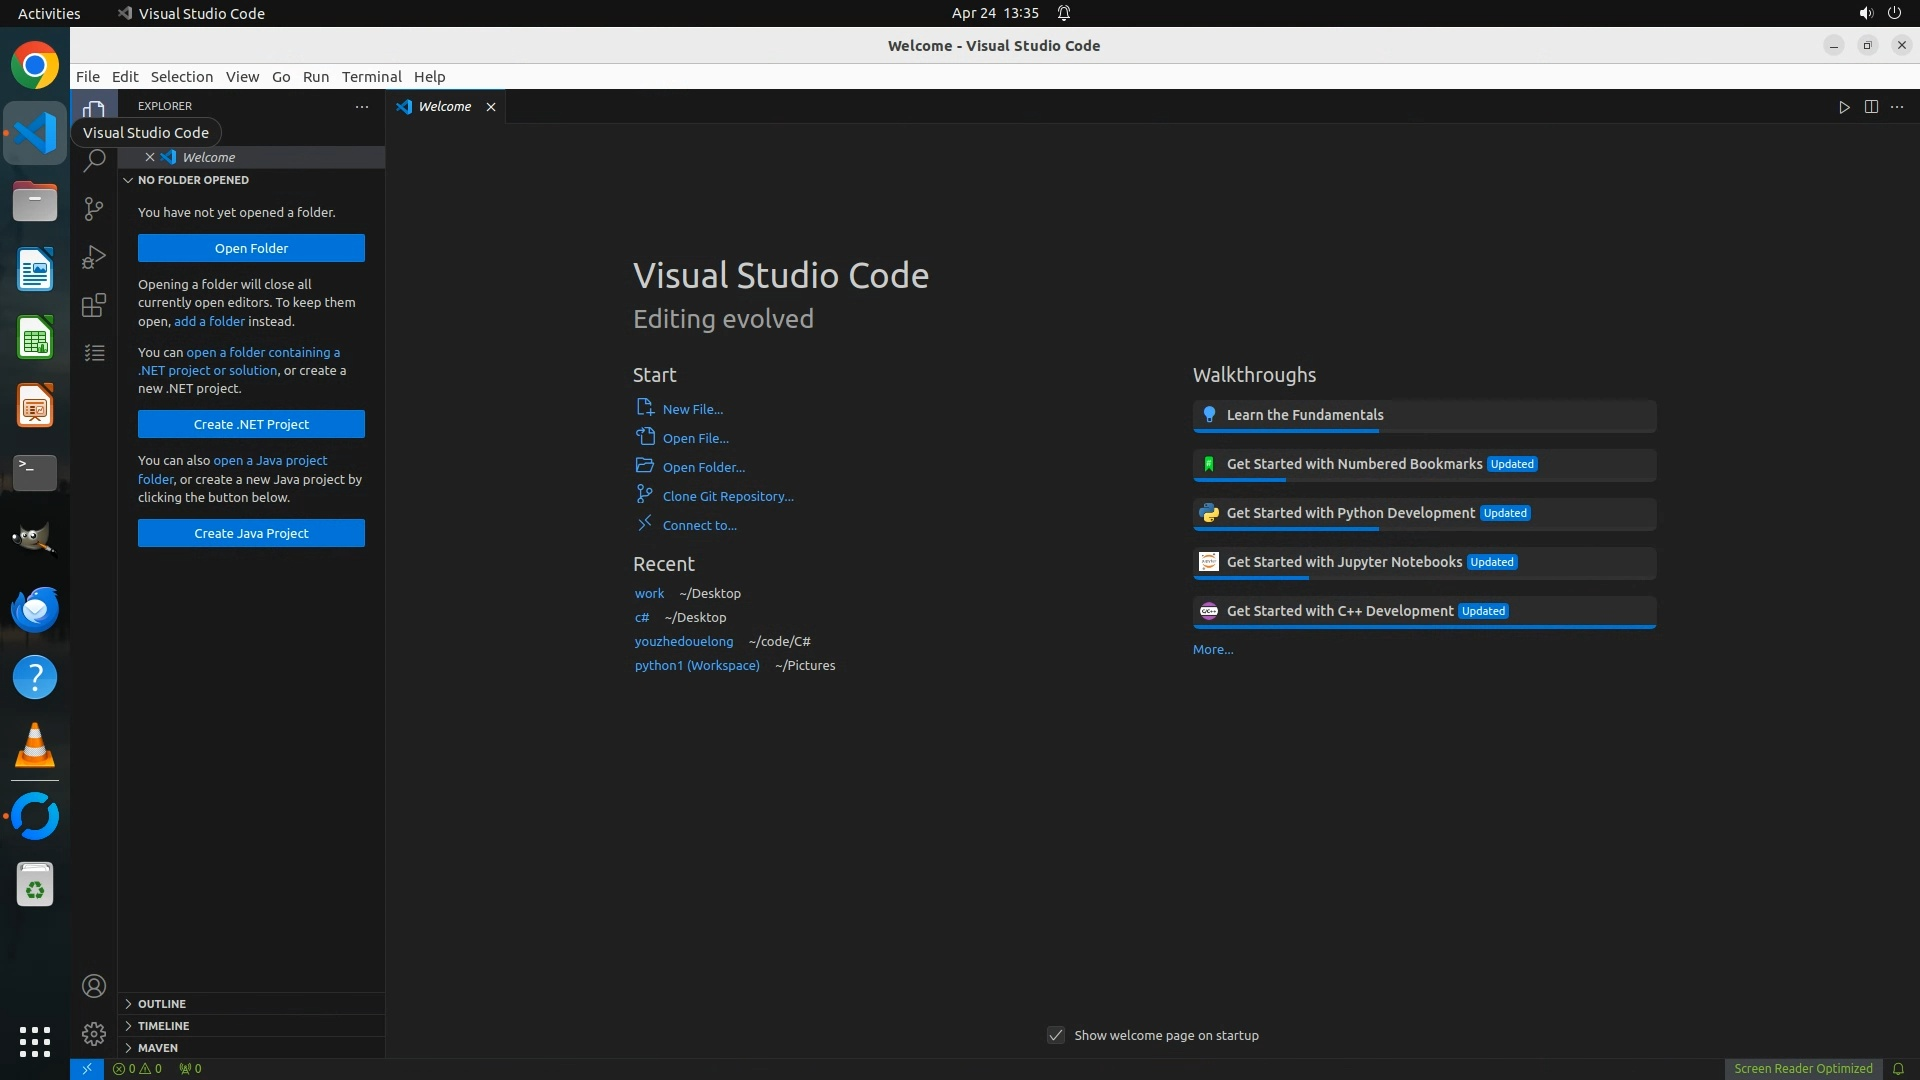1920x1080 pixels.
Task: Click Create Java Project button
Action: (251, 533)
